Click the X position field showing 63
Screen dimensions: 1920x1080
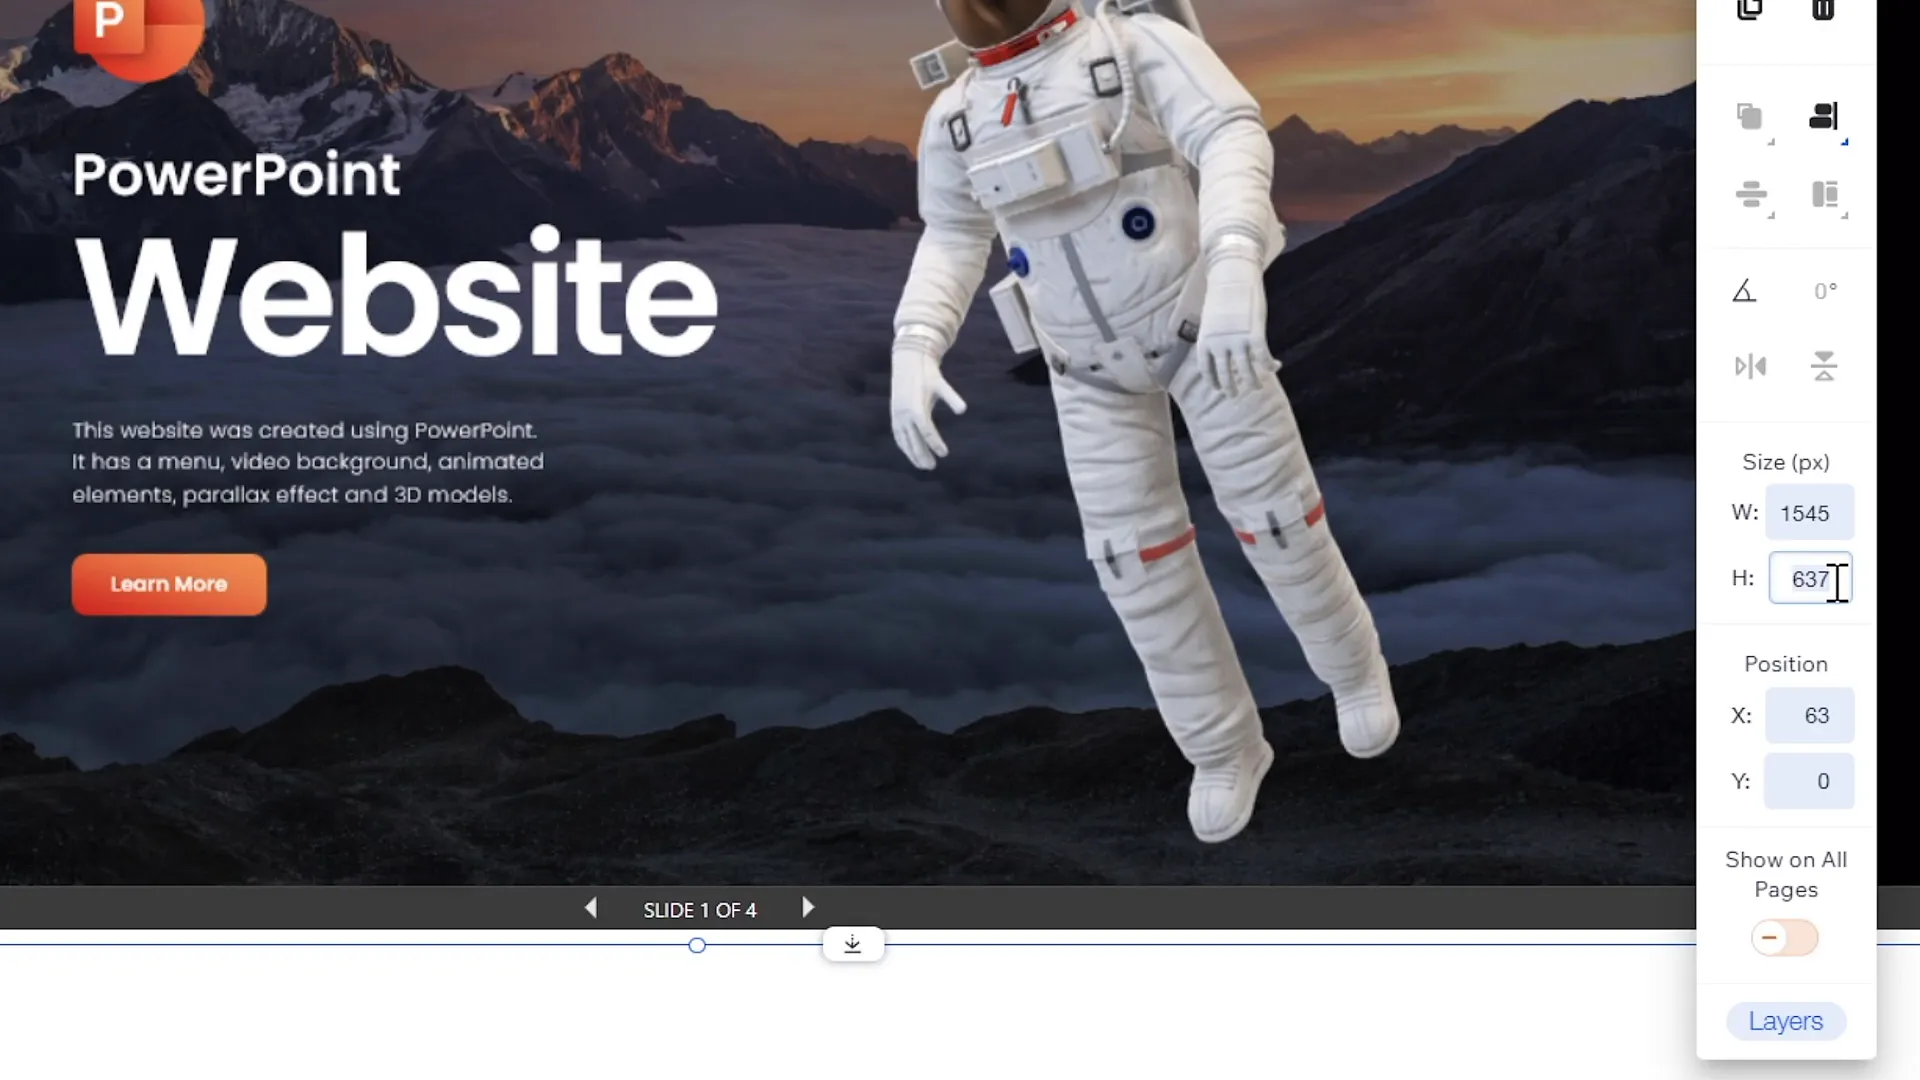pyautogui.click(x=1809, y=715)
